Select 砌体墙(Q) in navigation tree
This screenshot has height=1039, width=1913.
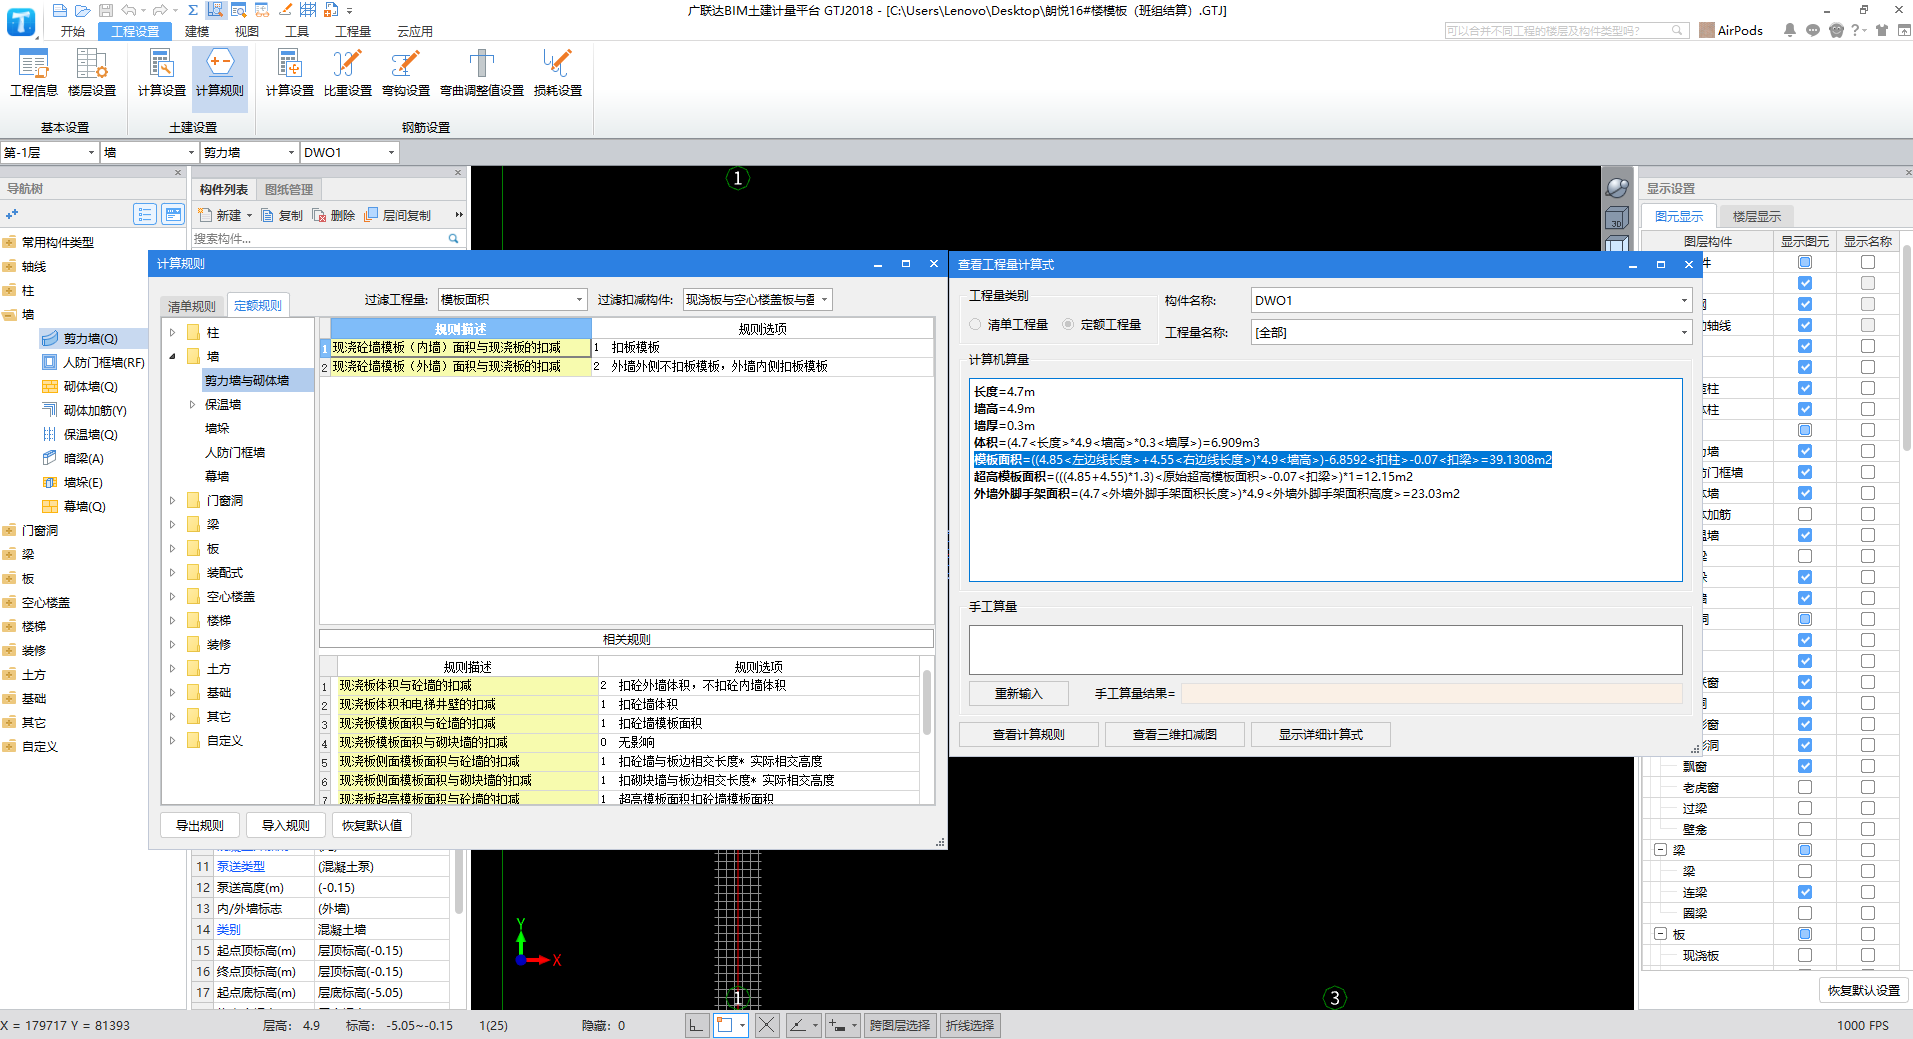click(90, 386)
